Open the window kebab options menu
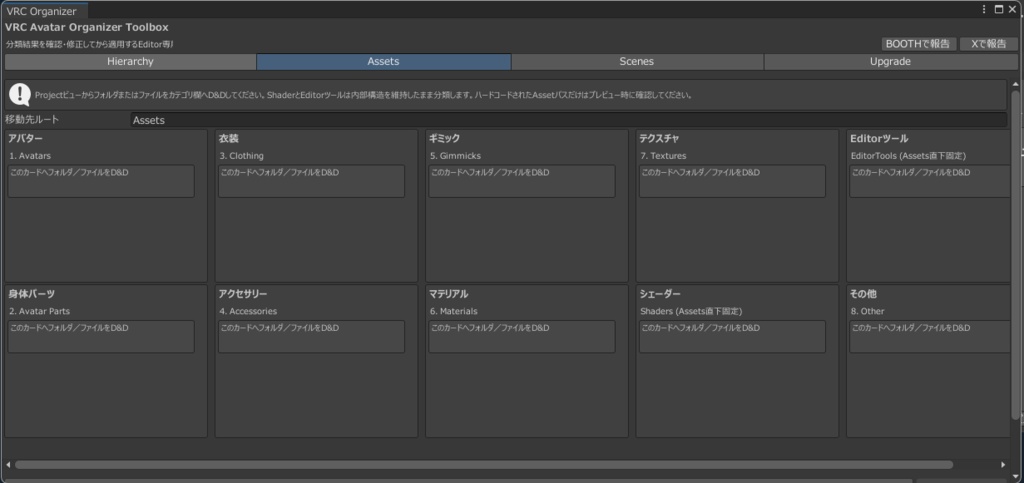1024x483 pixels. 985,9
